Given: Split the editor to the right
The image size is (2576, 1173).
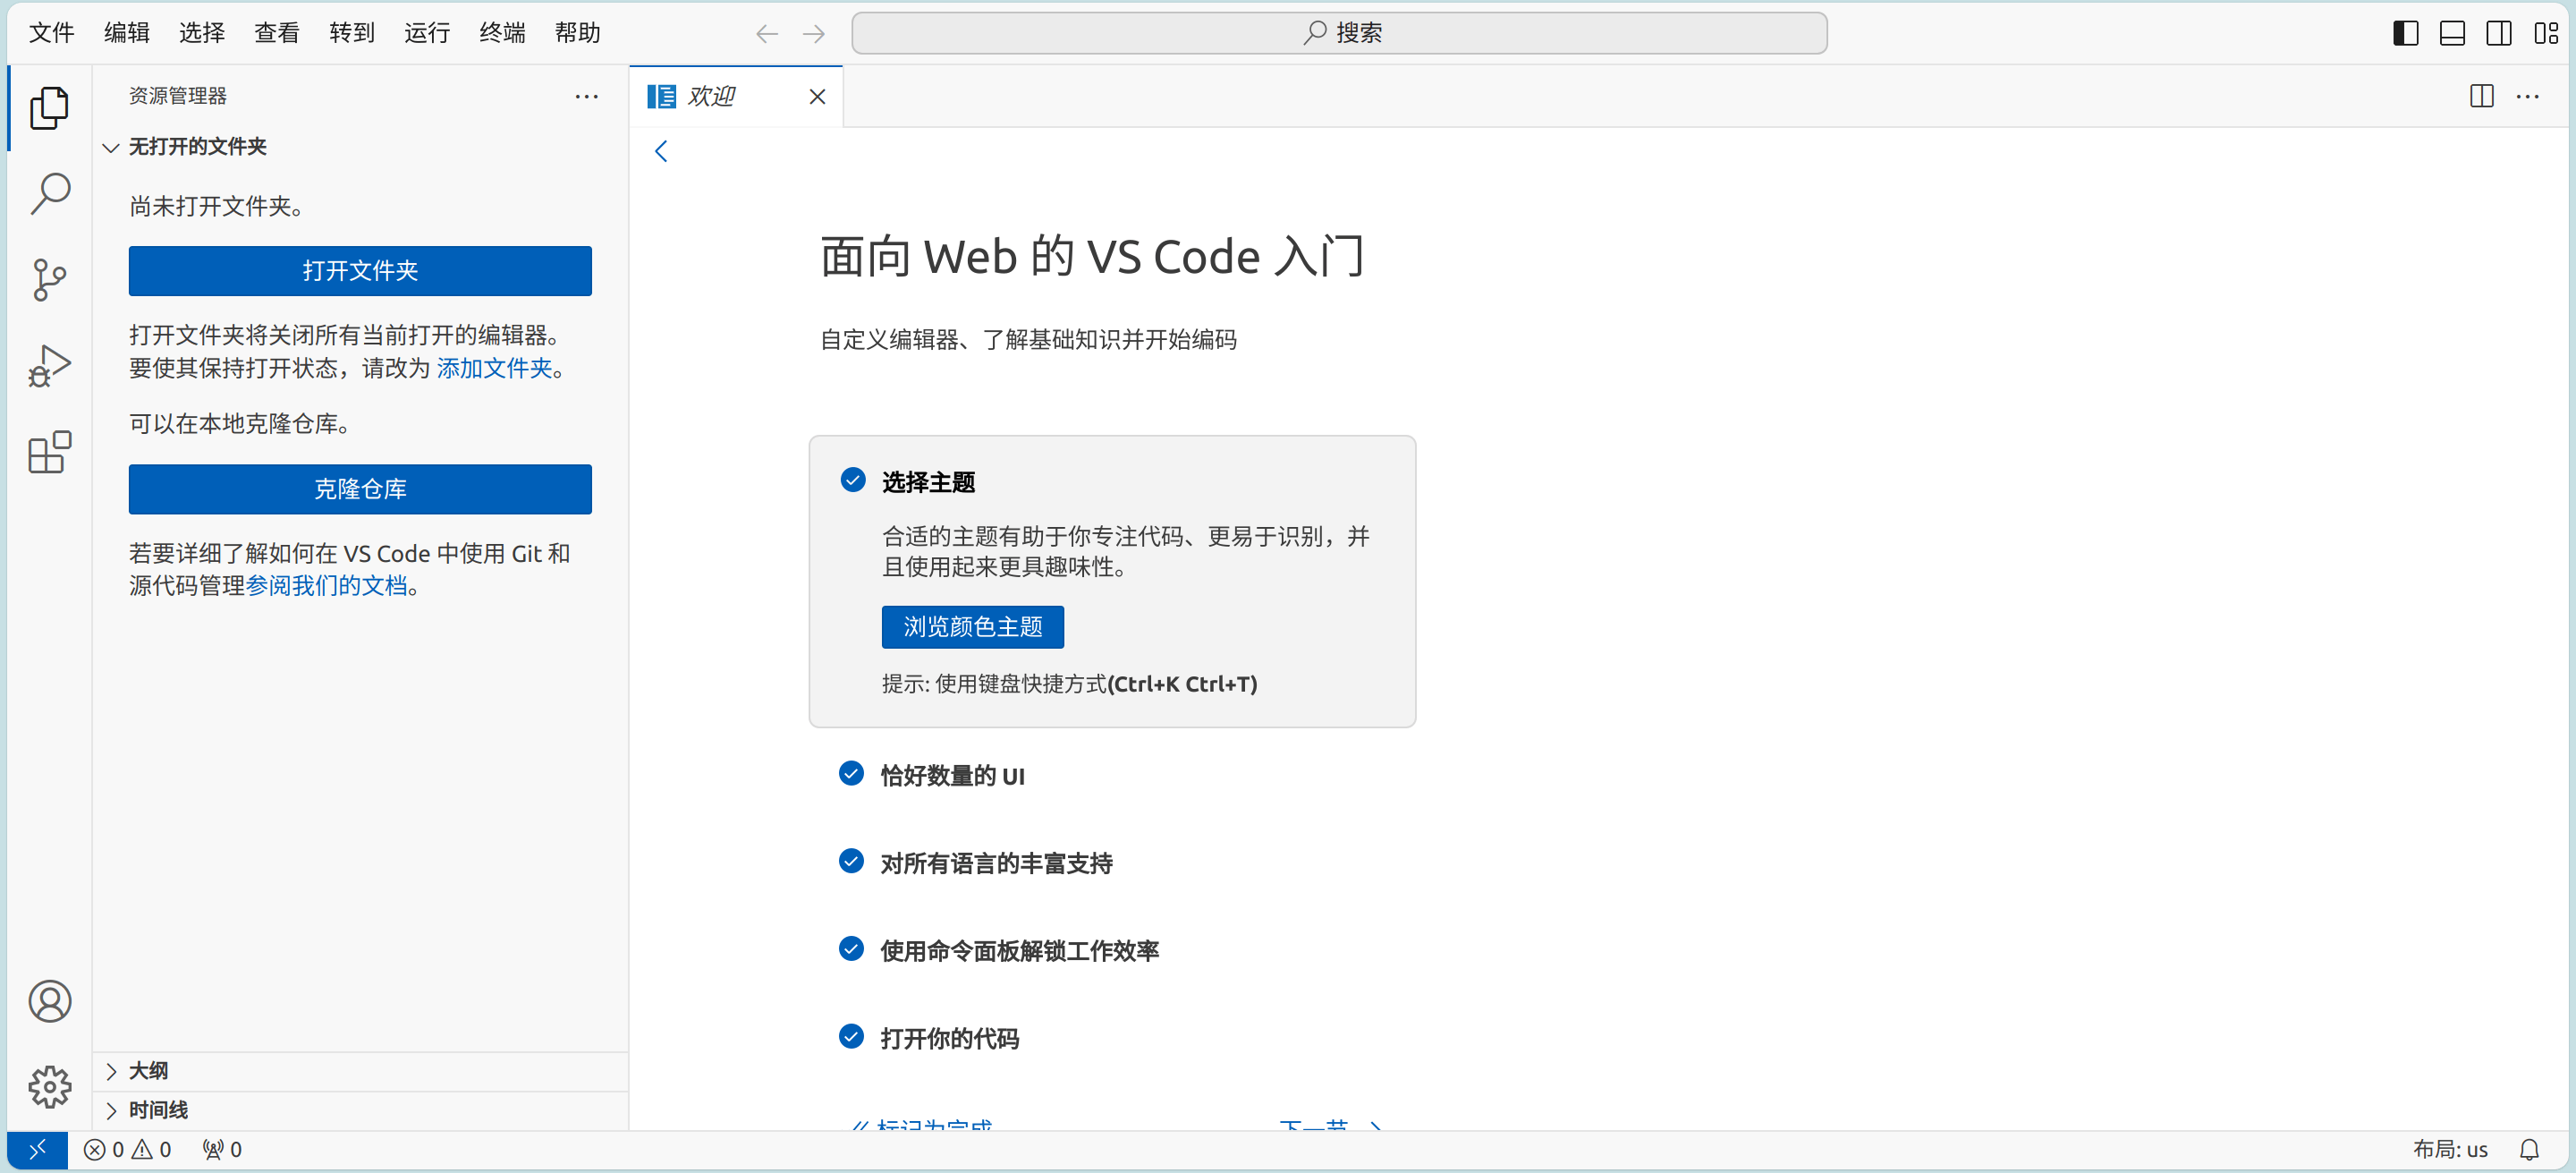Looking at the screenshot, I should click(2482, 96).
